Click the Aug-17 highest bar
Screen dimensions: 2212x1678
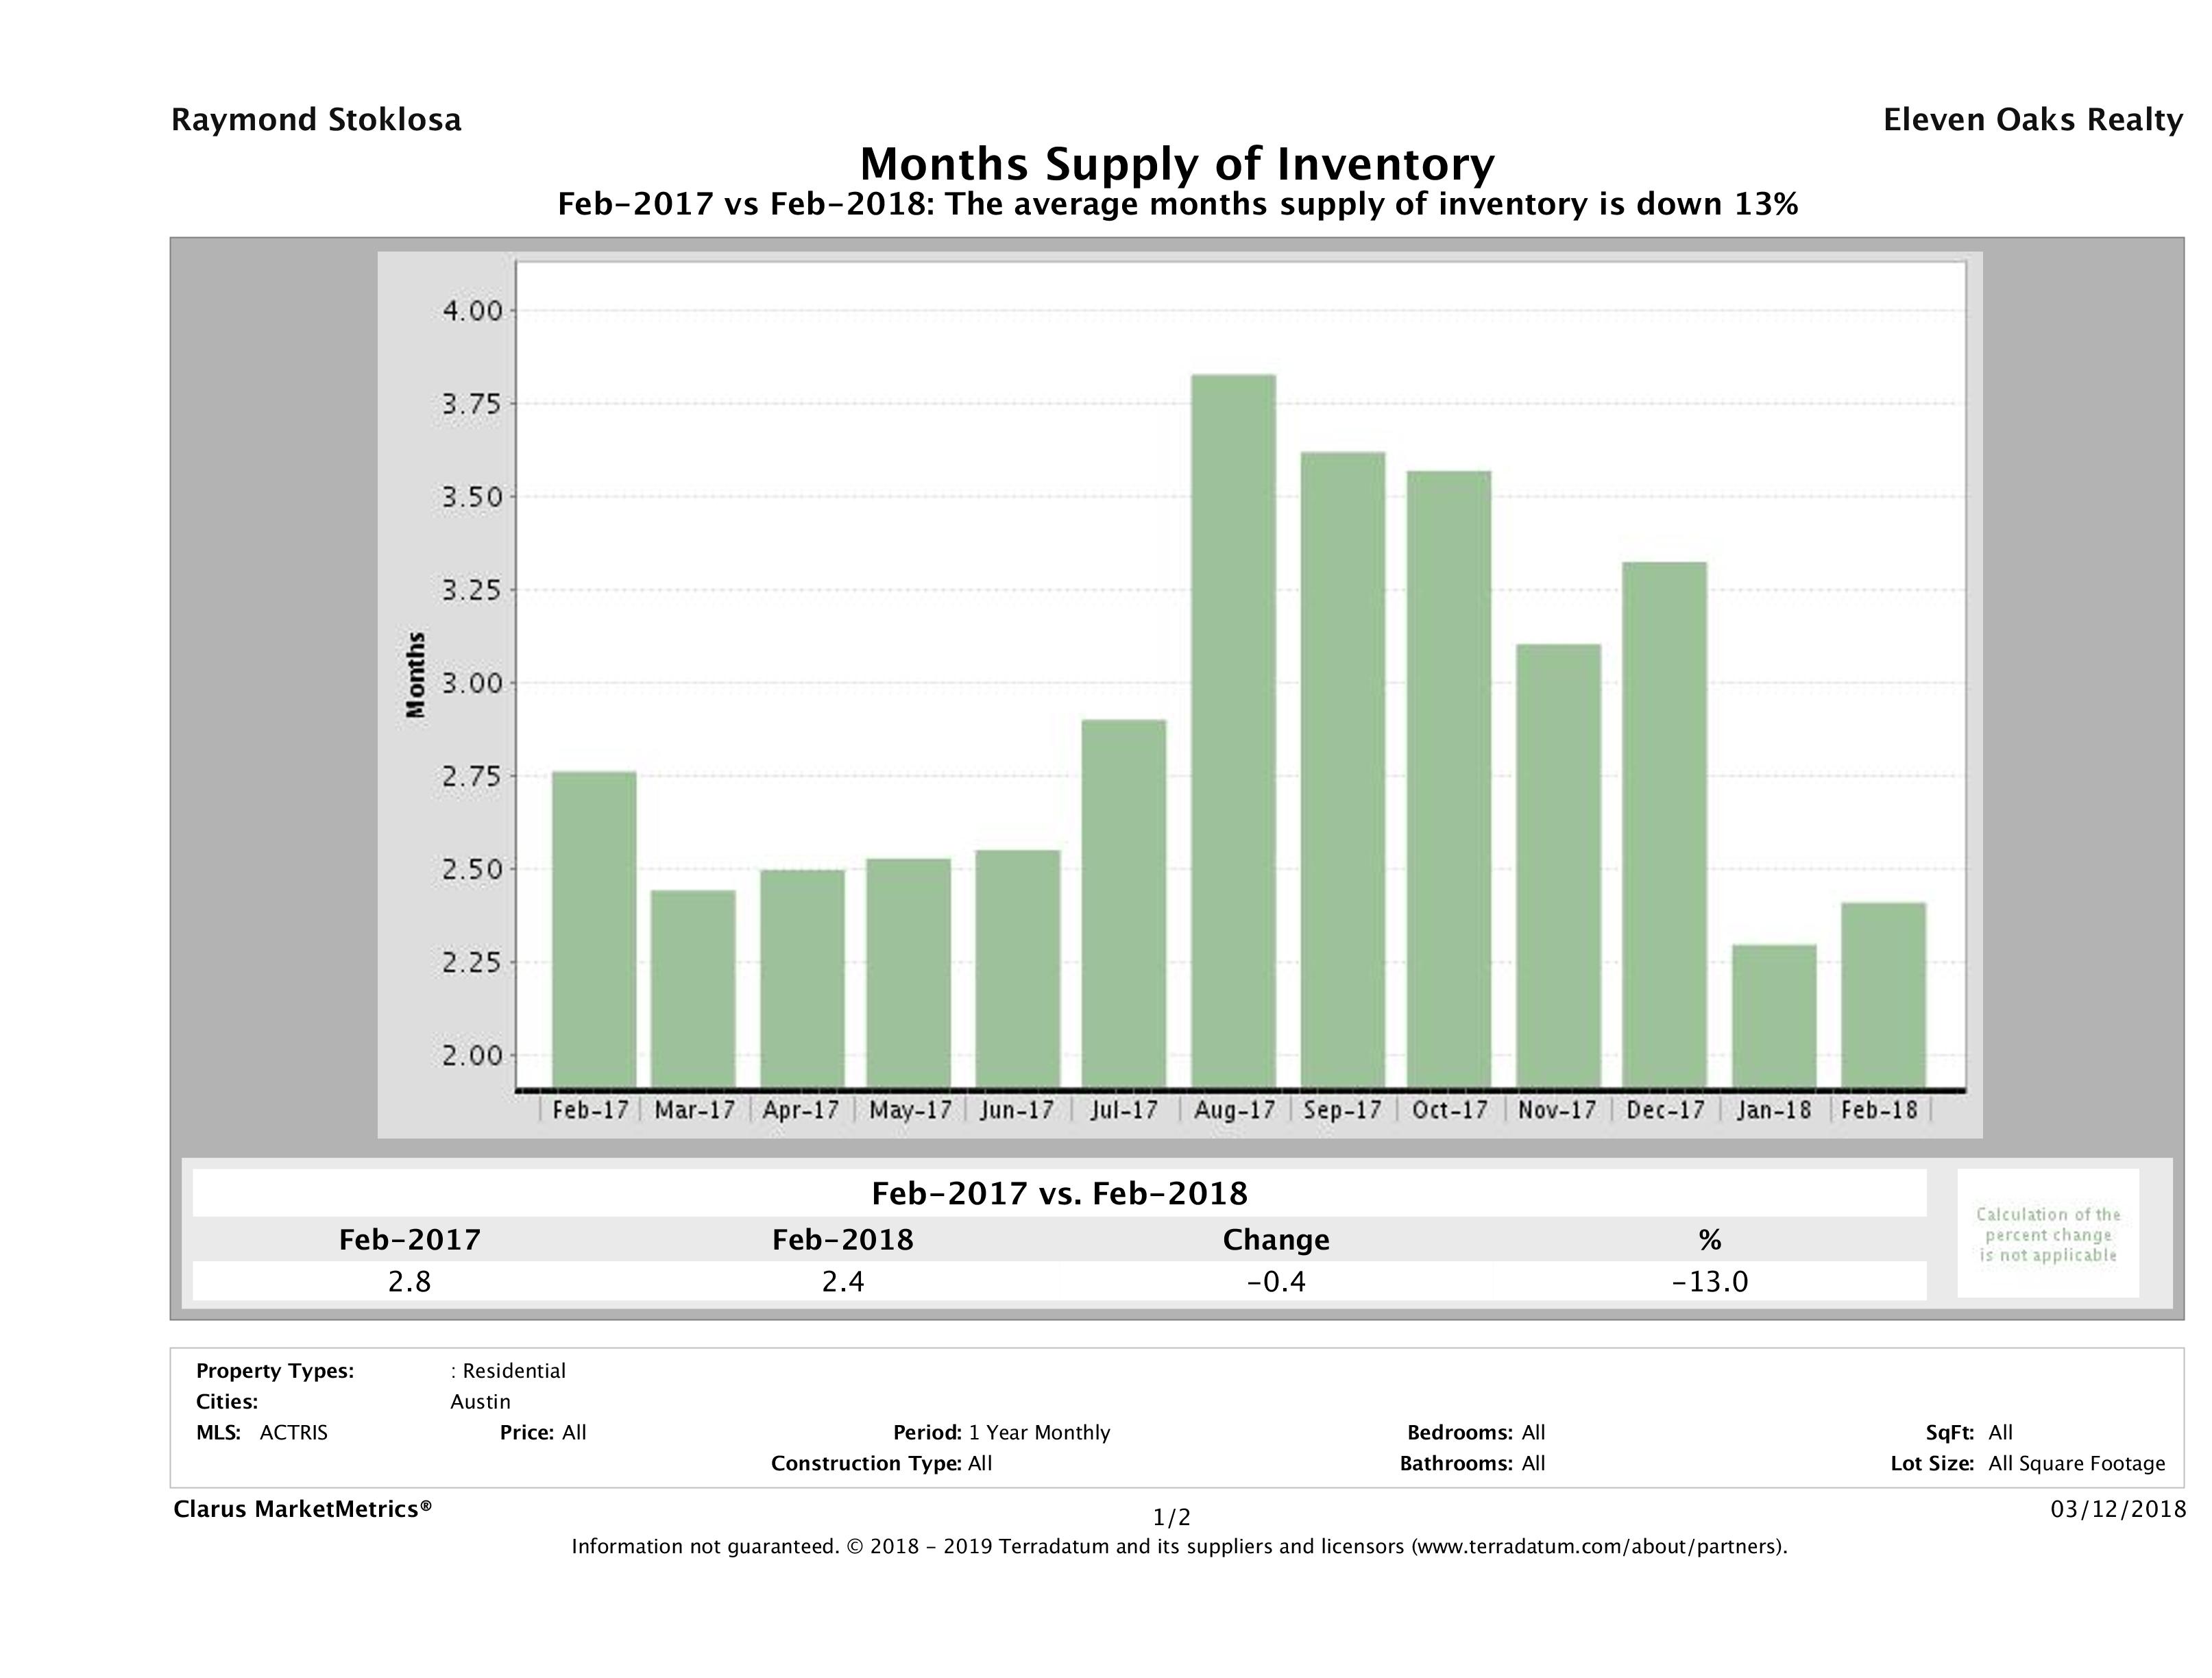1233,730
